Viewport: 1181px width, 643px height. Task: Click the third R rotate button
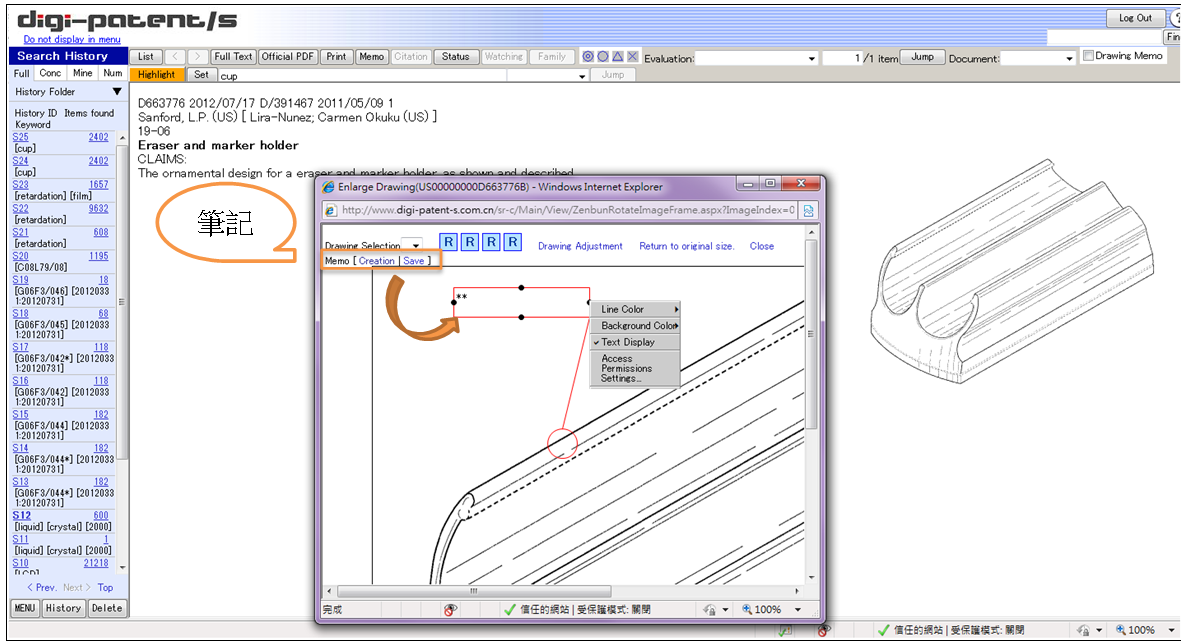491,242
